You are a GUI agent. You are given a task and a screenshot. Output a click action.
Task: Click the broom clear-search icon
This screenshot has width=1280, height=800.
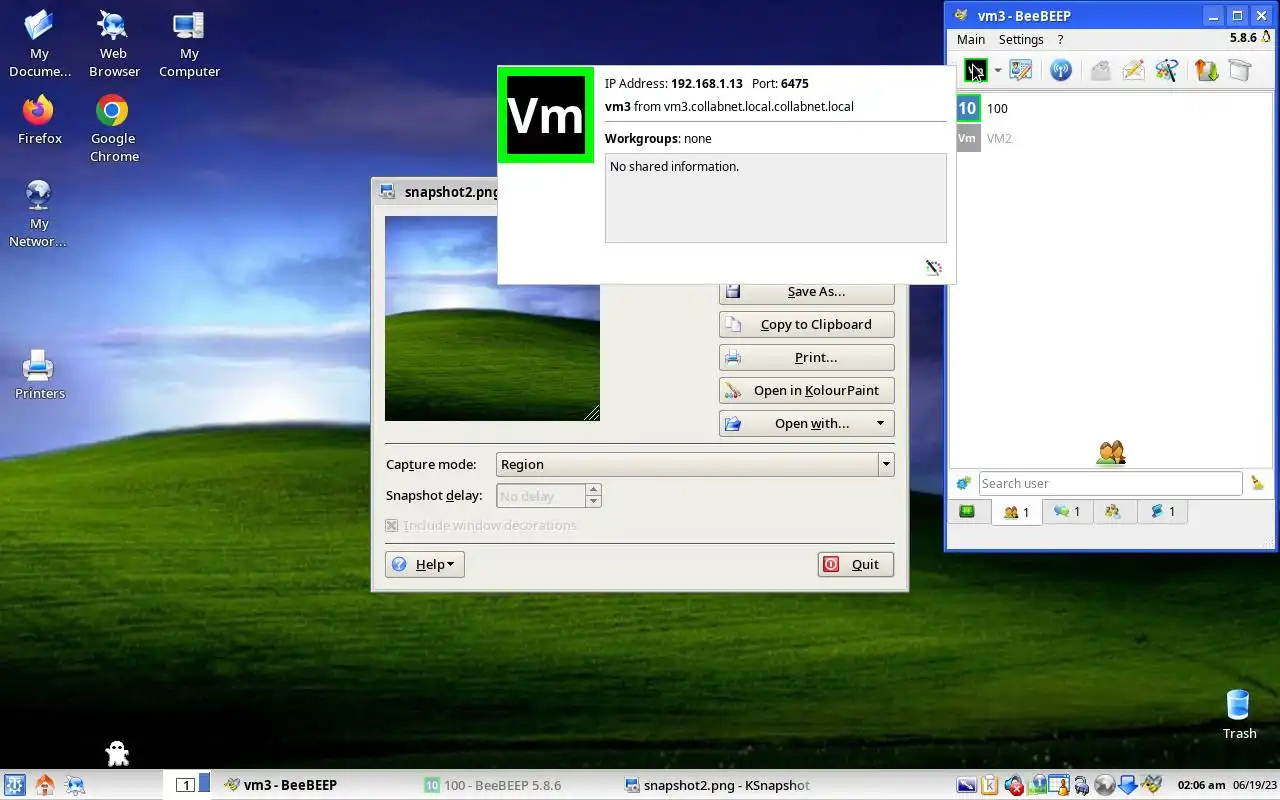[1258, 483]
